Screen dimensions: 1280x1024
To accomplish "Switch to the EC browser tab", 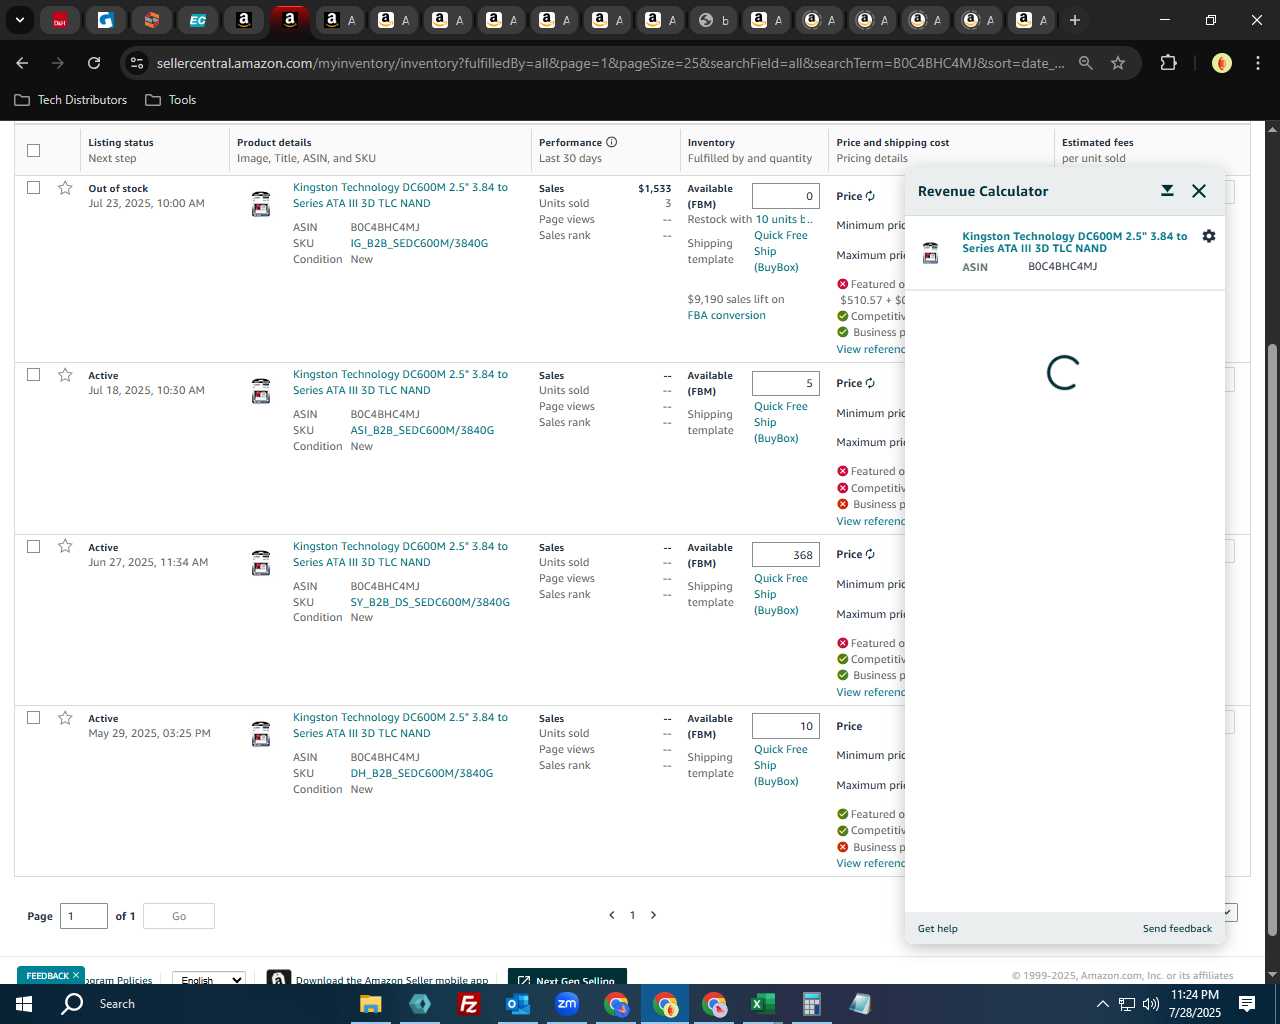I will click(x=198, y=20).
